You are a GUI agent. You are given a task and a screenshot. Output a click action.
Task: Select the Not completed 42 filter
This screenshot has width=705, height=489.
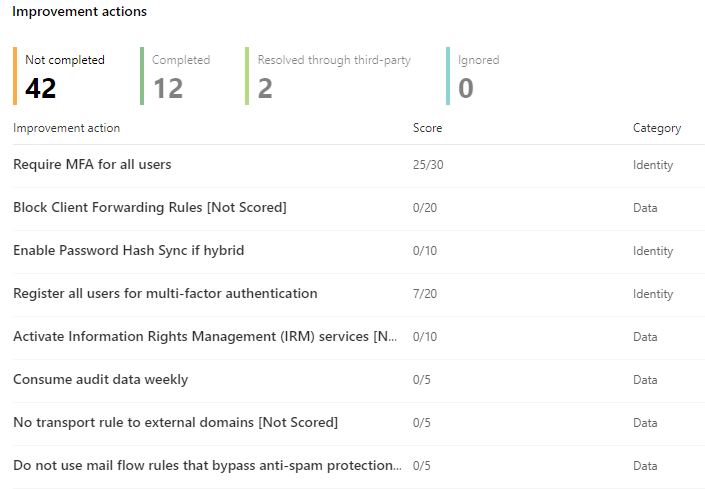tap(64, 76)
